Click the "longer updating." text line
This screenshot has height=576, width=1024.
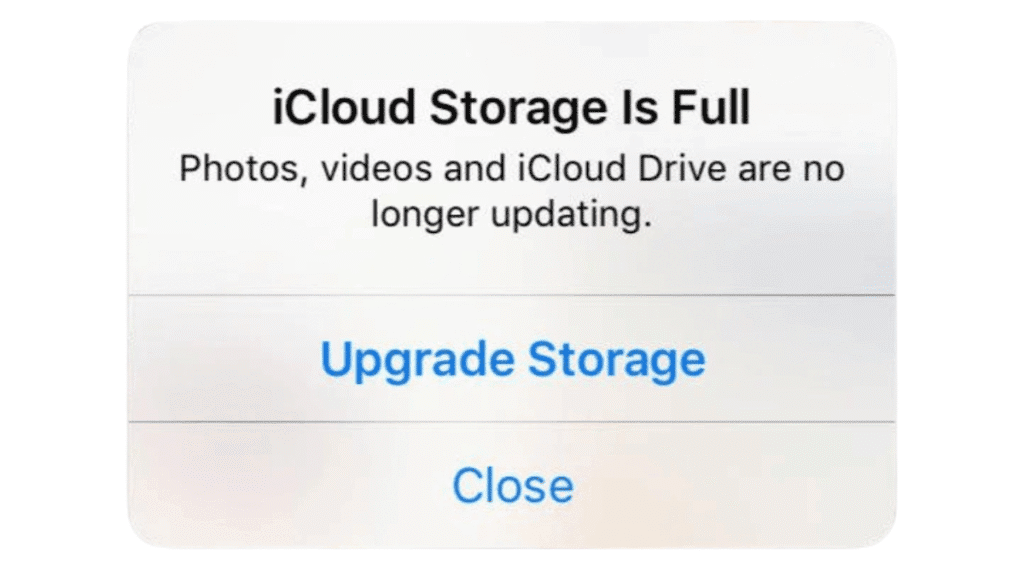pos(512,214)
